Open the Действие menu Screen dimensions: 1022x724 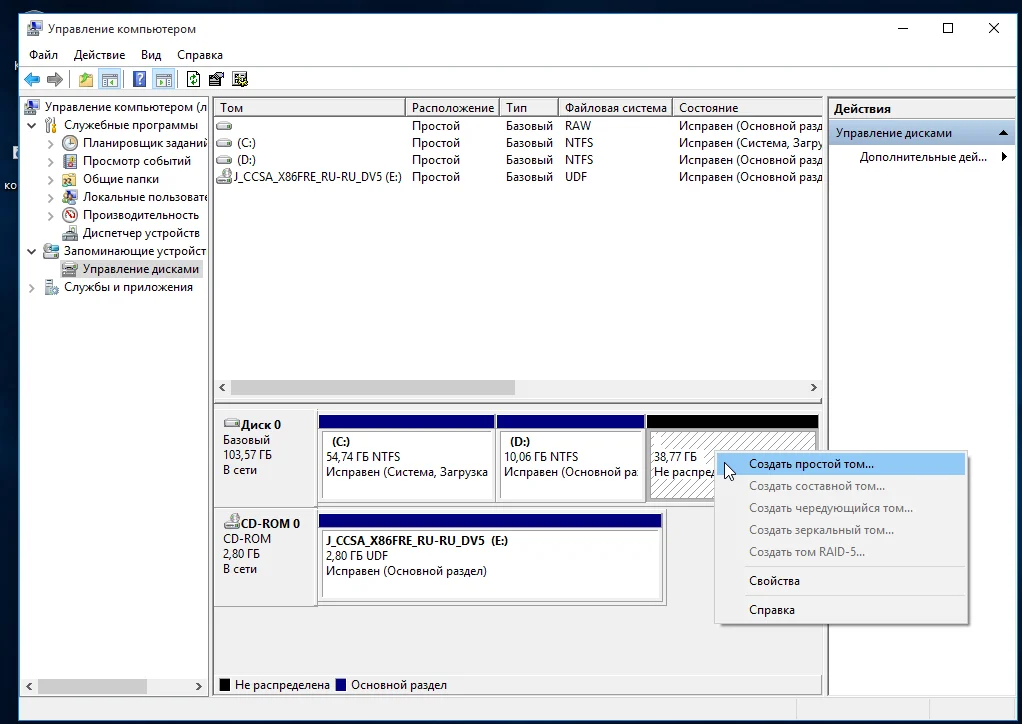pos(99,55)
